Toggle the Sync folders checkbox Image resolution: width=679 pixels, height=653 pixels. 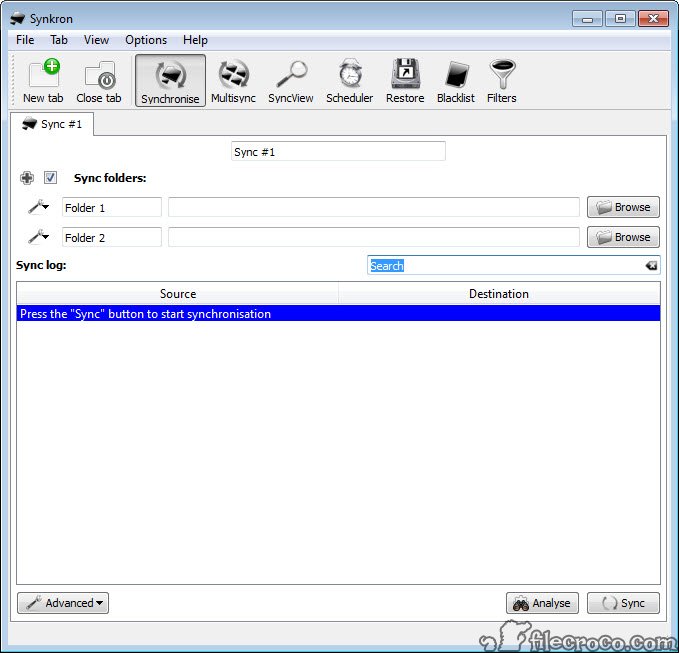pos(50,178)
